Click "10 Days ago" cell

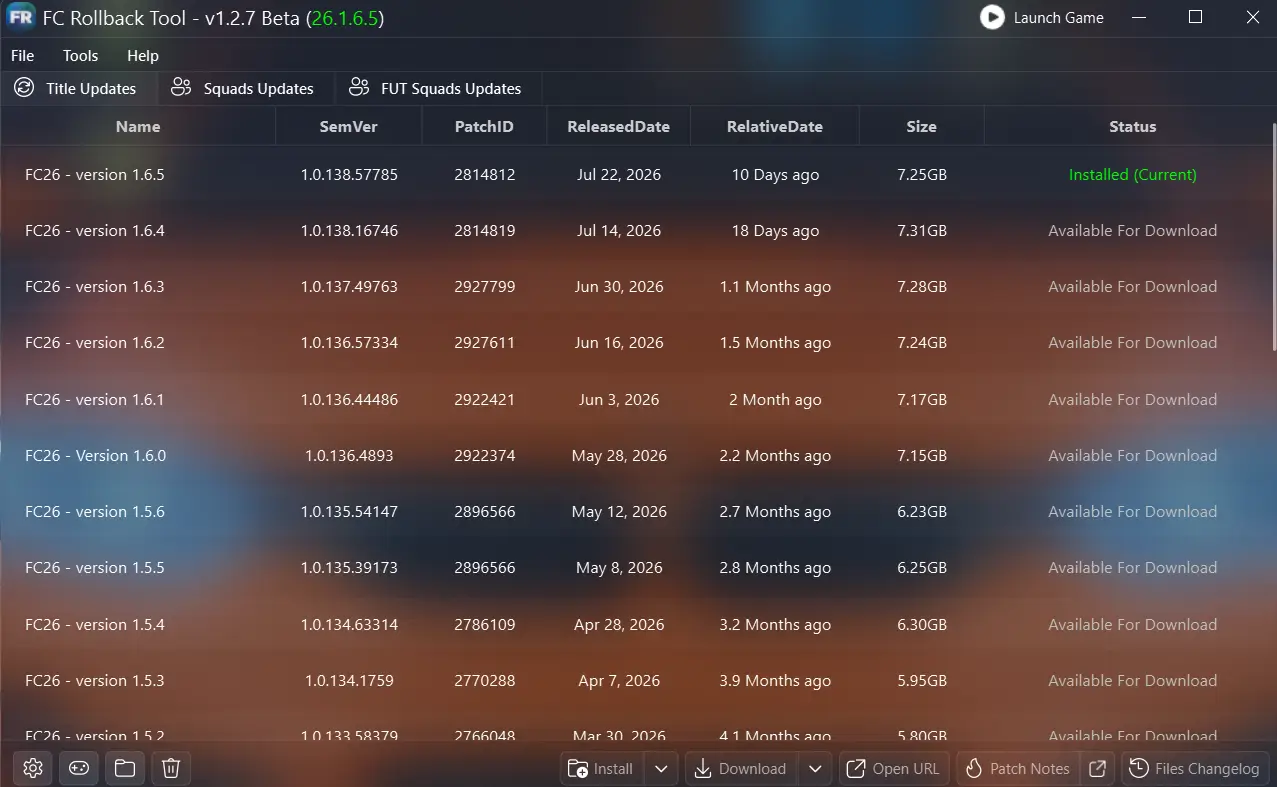point(775,174)
